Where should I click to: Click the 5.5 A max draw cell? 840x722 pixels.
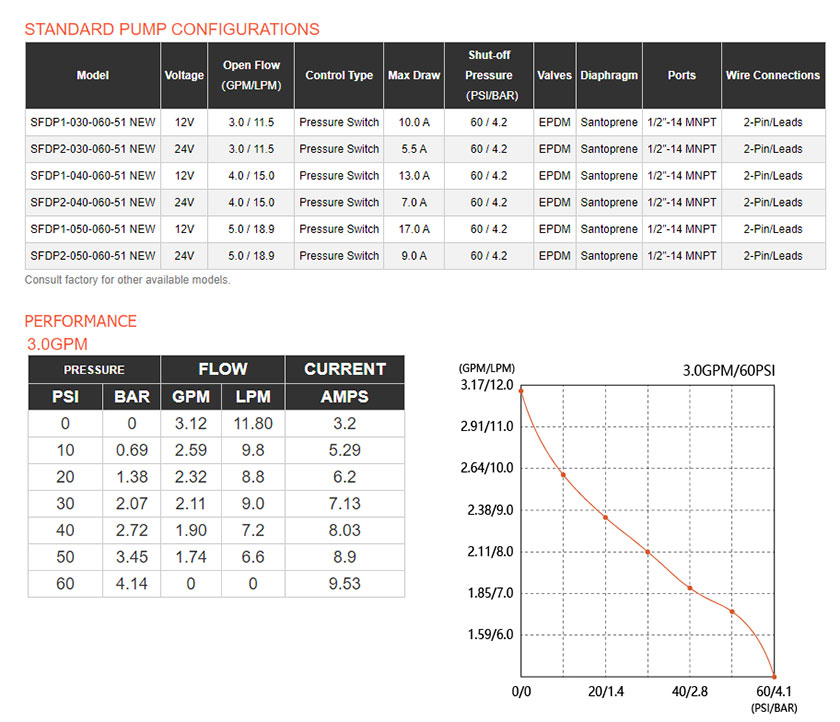(x=414, y=149)
